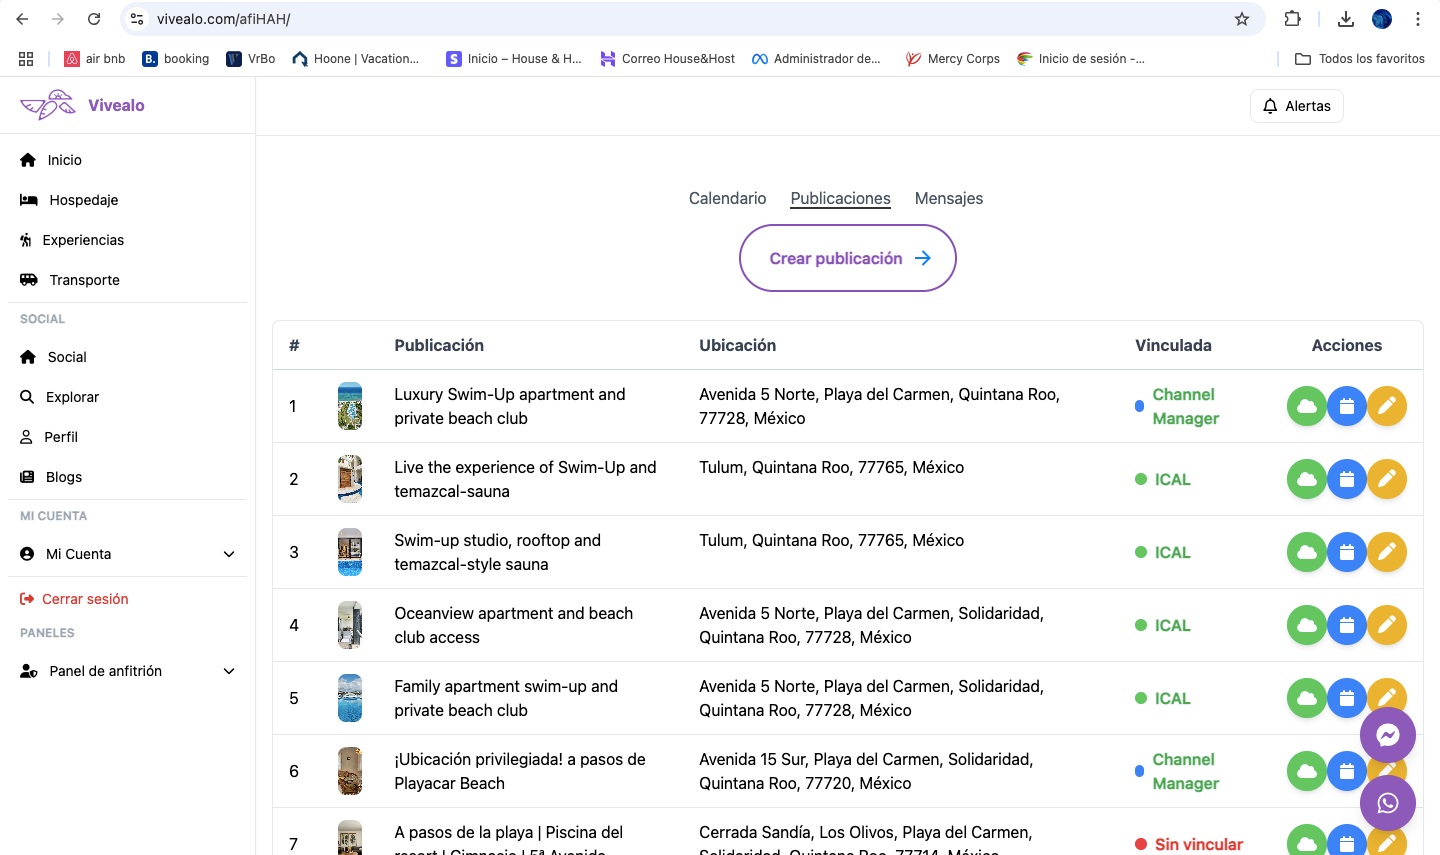The image size is (1440, 855).
Task: Open the browser extensions puzzle icon
Action: [x=1292, y=19]
